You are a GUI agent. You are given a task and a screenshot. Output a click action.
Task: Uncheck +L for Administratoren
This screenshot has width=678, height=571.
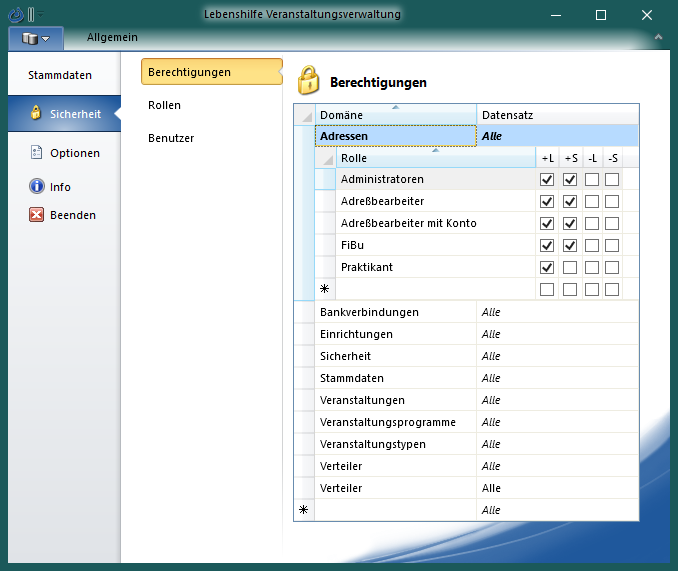(x=547, y=179)
